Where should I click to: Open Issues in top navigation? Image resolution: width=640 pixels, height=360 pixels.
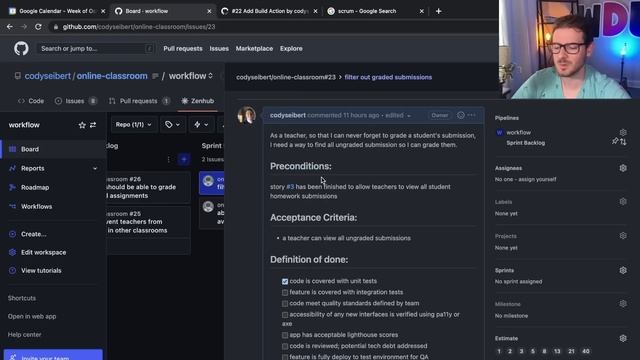click(219, 49)
